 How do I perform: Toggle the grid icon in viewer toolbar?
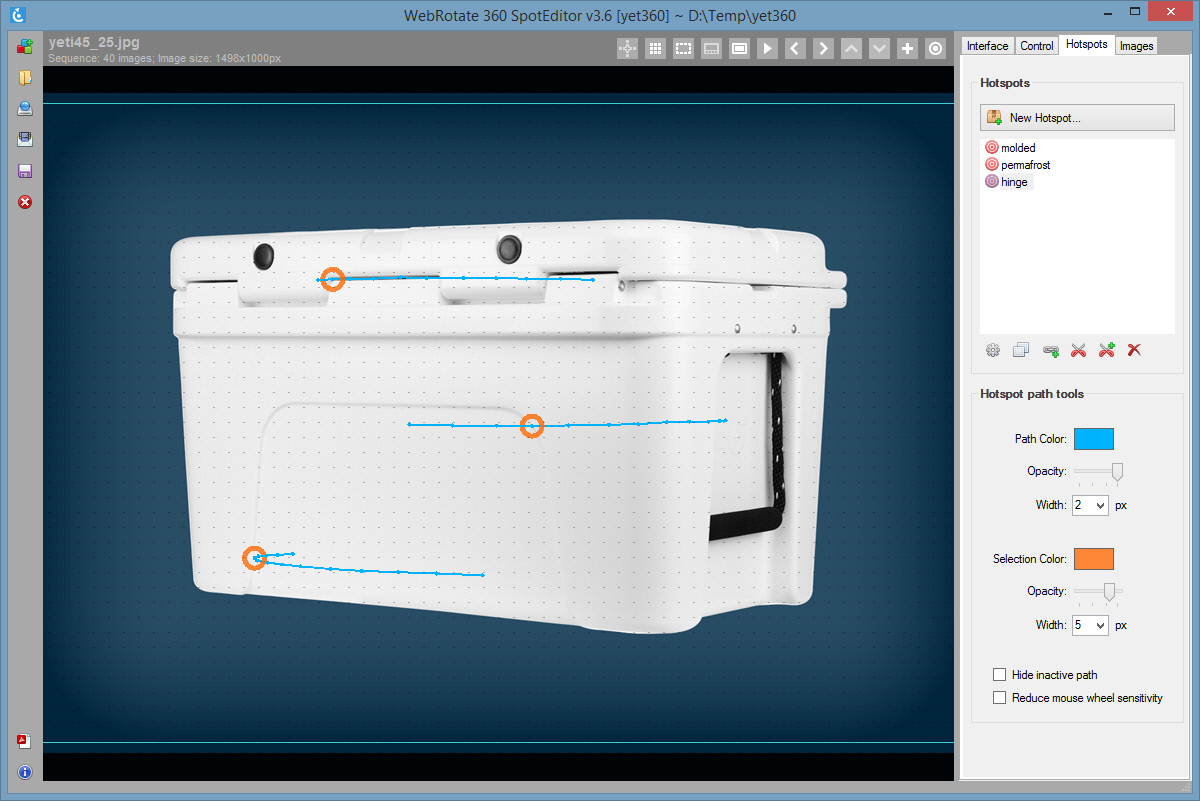pyautogui.click(x=655, y=48)
